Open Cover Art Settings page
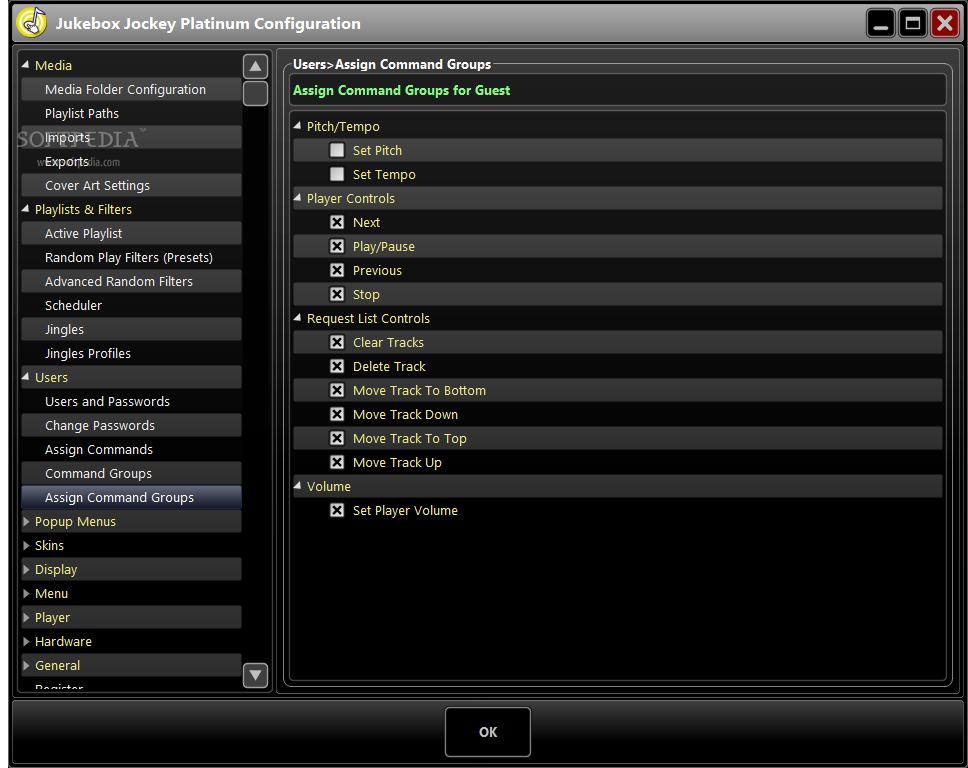The image size is (968, 768). tap(131, 185)
